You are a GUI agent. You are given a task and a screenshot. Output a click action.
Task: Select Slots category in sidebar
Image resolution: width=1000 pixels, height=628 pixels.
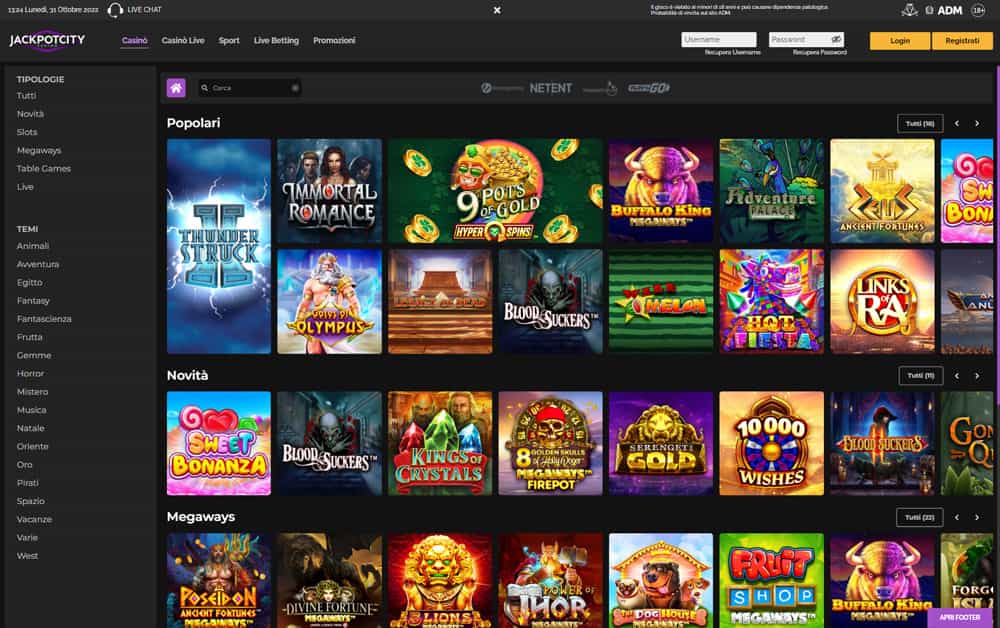pyautogui.click(x=27, y=132)
